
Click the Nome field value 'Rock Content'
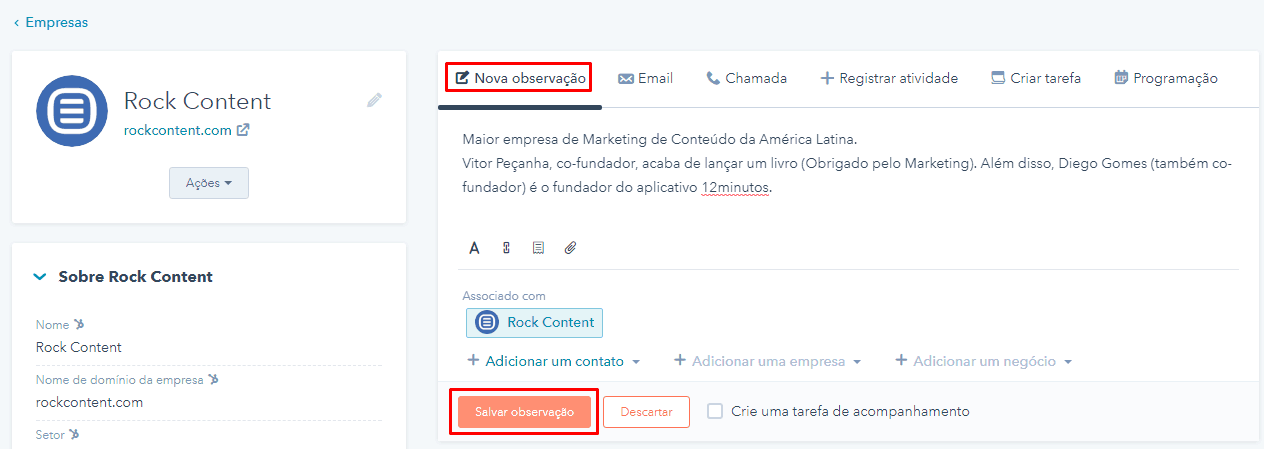[79, 347]
